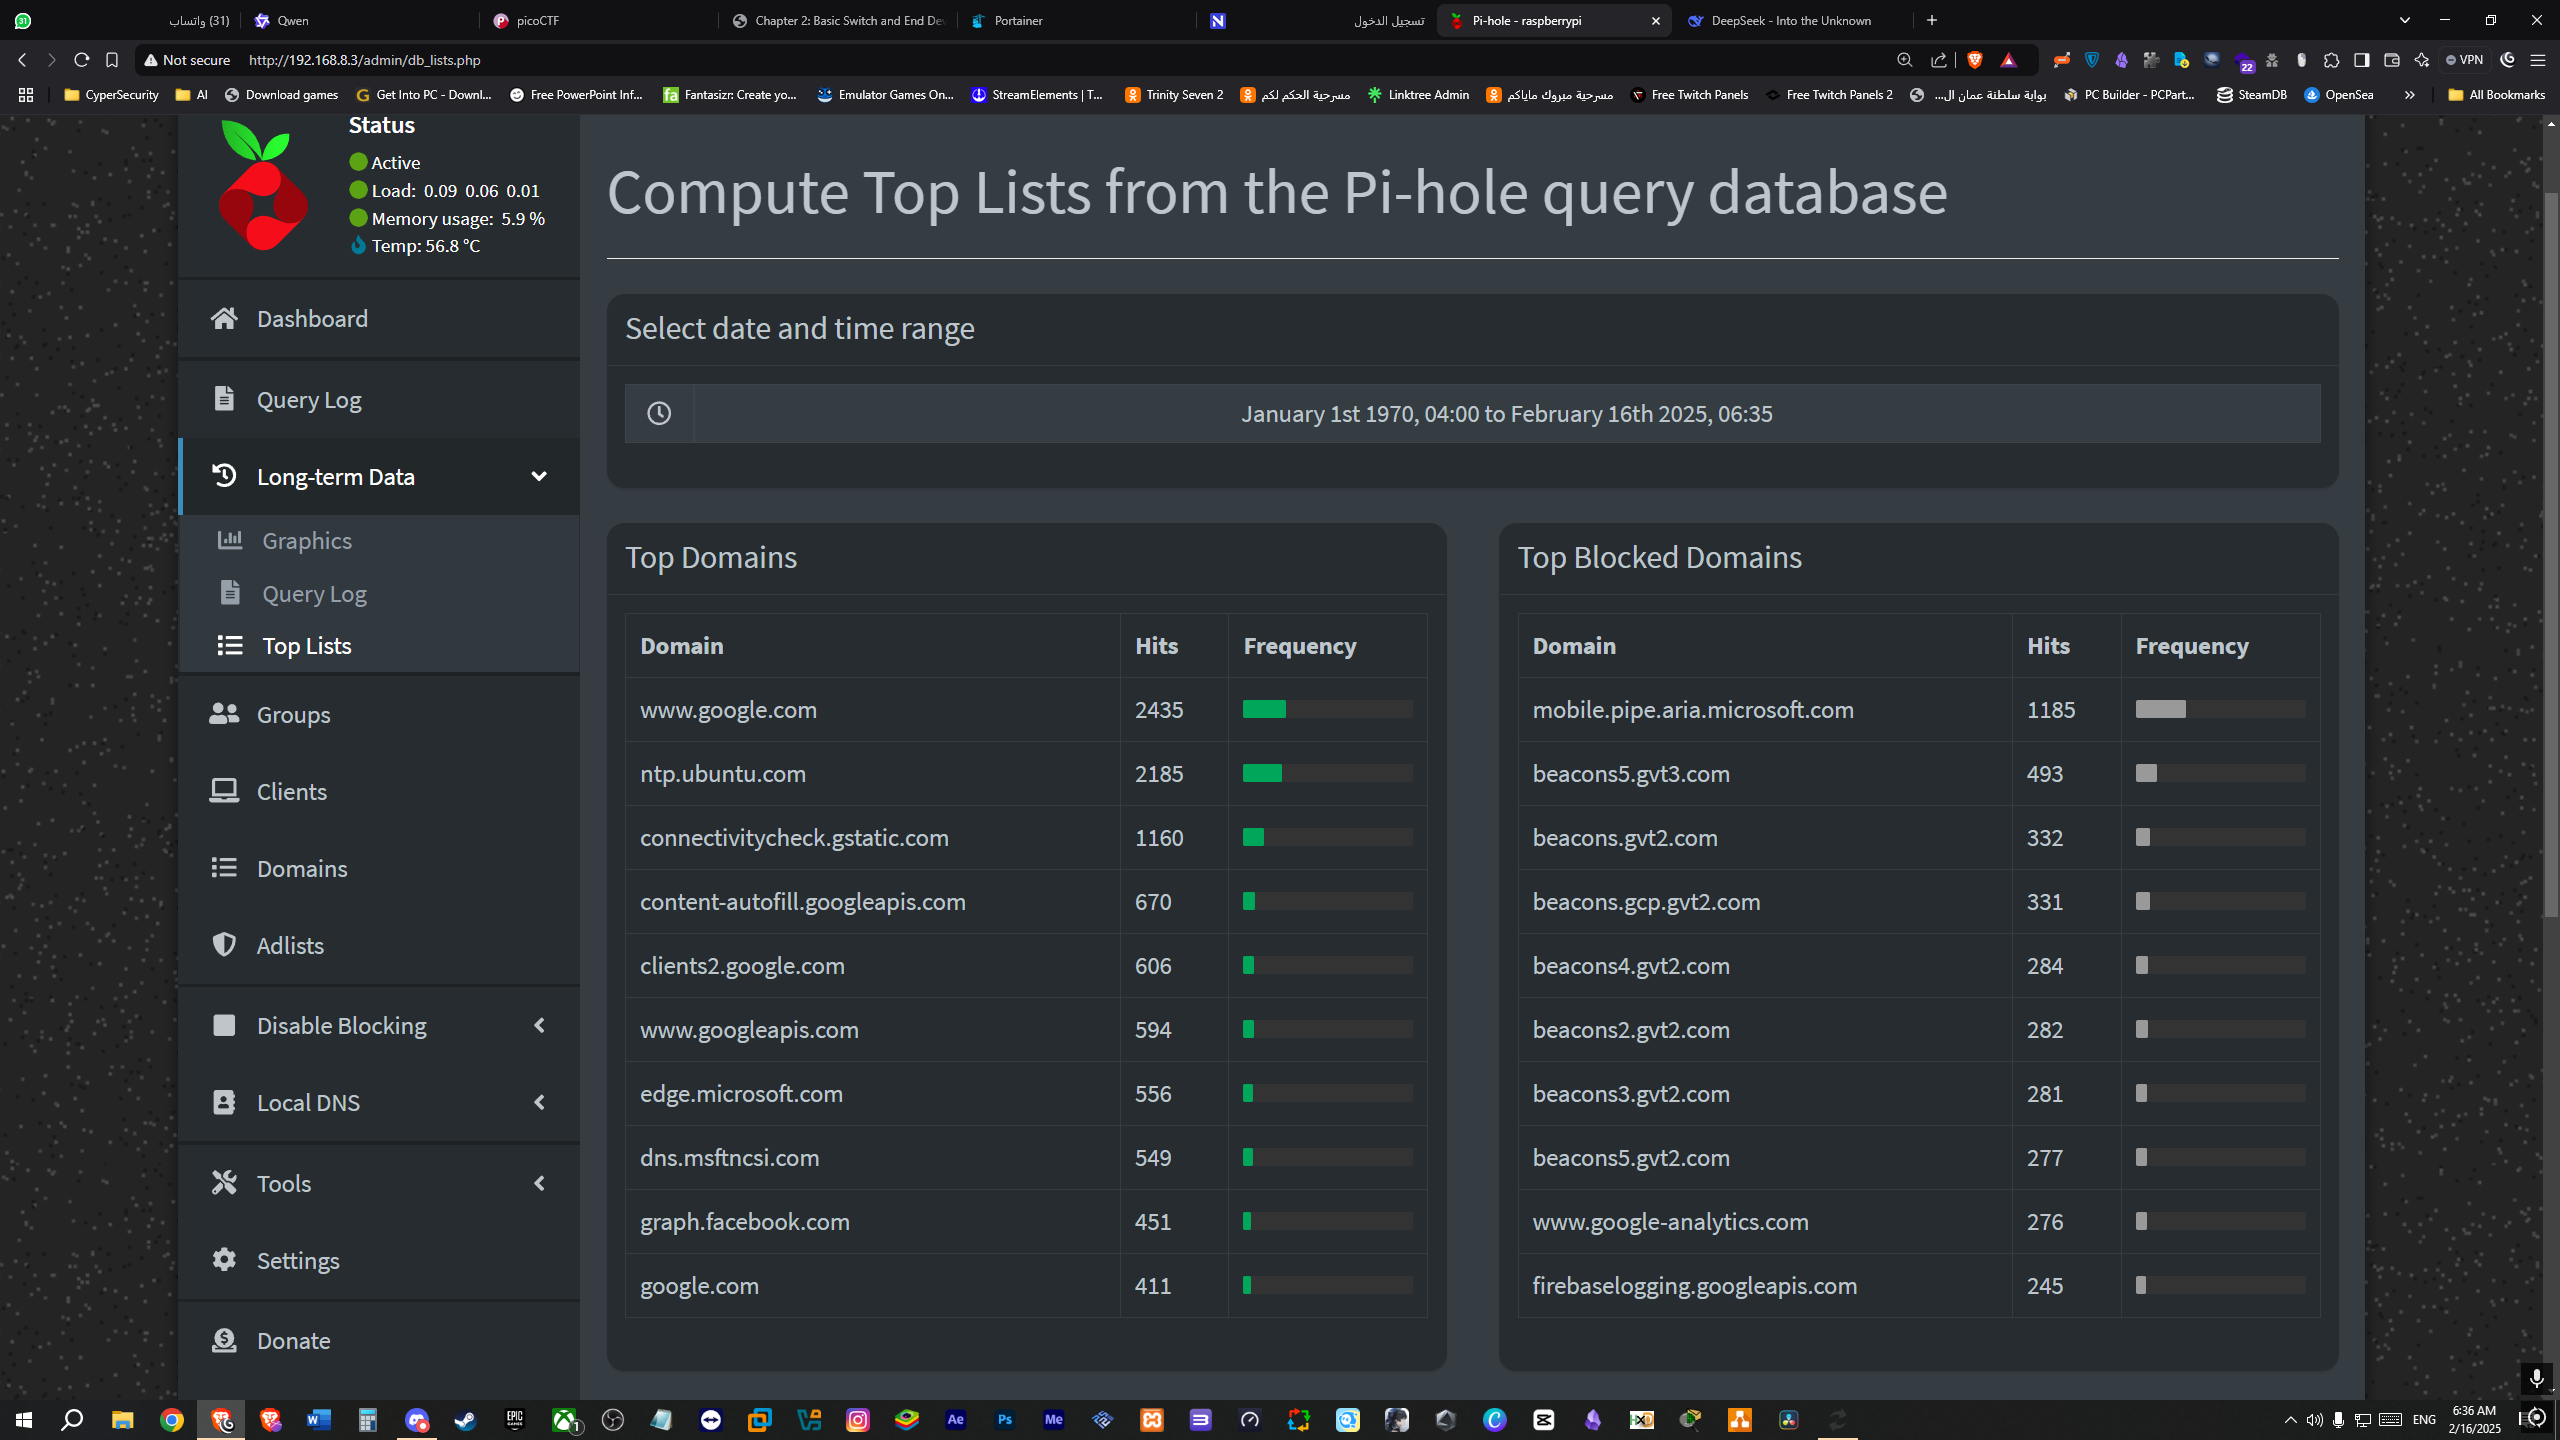This screenshot has width=2560, height=1440.
Task: Open the tab search dropdown arrow
Action: click(x=2405, y=20)
